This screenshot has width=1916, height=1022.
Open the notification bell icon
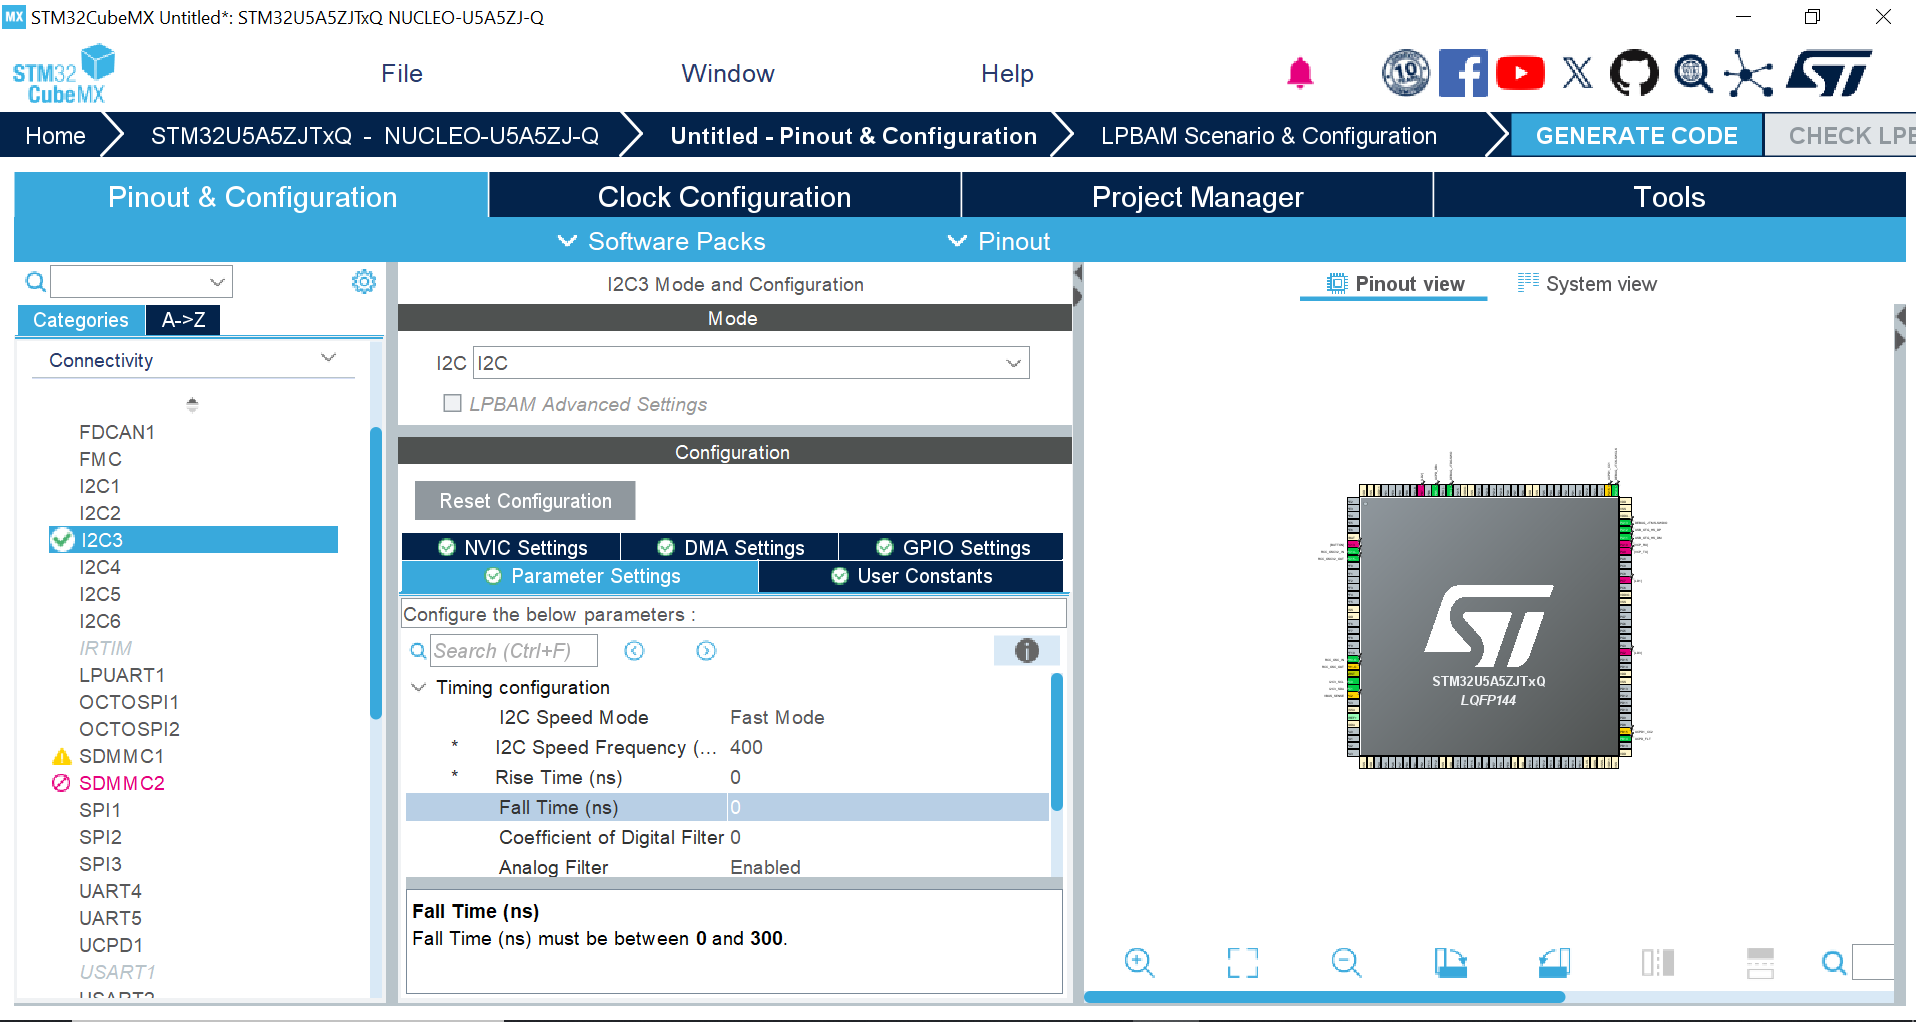pyautogui.click(x=1300, y=73)
